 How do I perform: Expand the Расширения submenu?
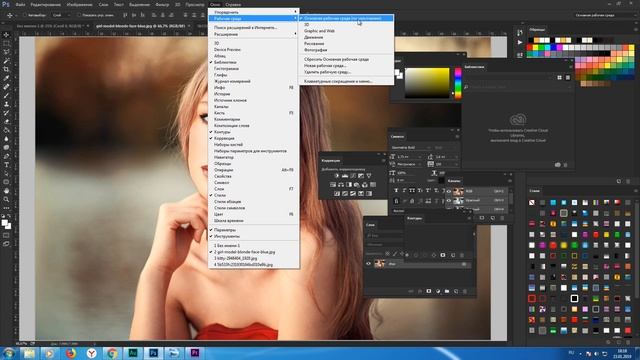(x=253, y=34)
